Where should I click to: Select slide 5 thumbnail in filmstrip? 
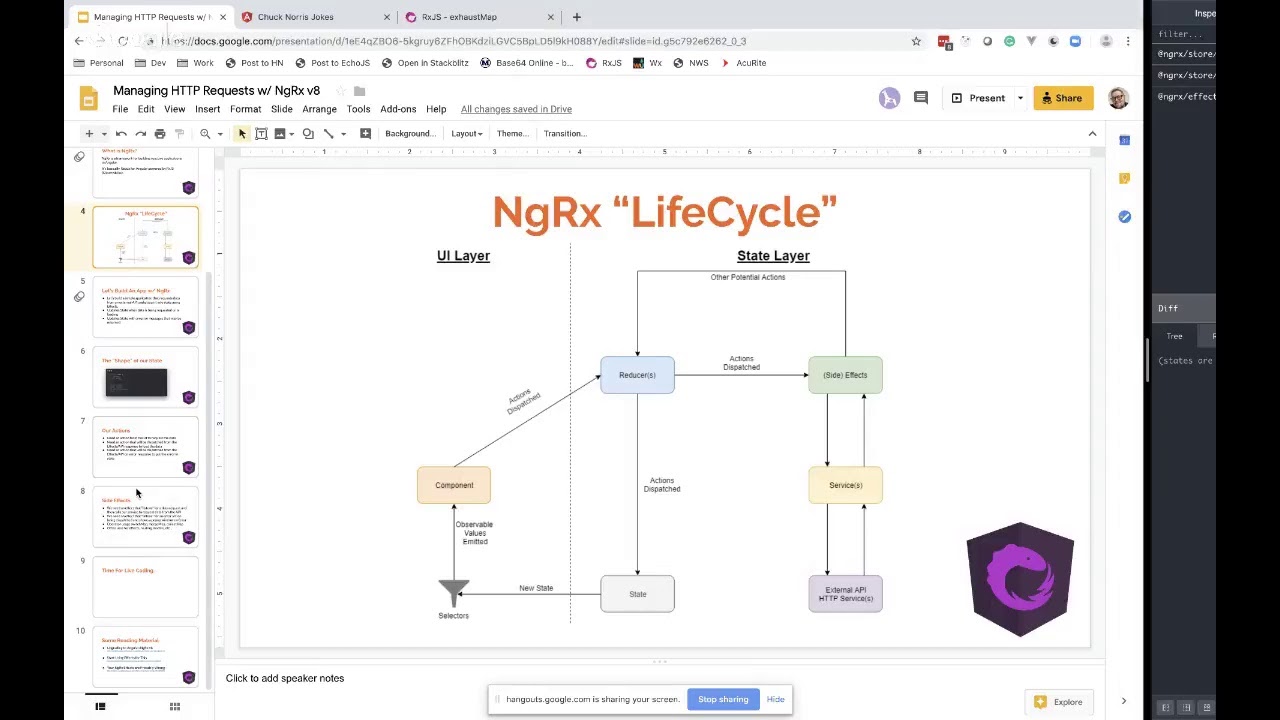pyautogui.click(x=146, y=307)
